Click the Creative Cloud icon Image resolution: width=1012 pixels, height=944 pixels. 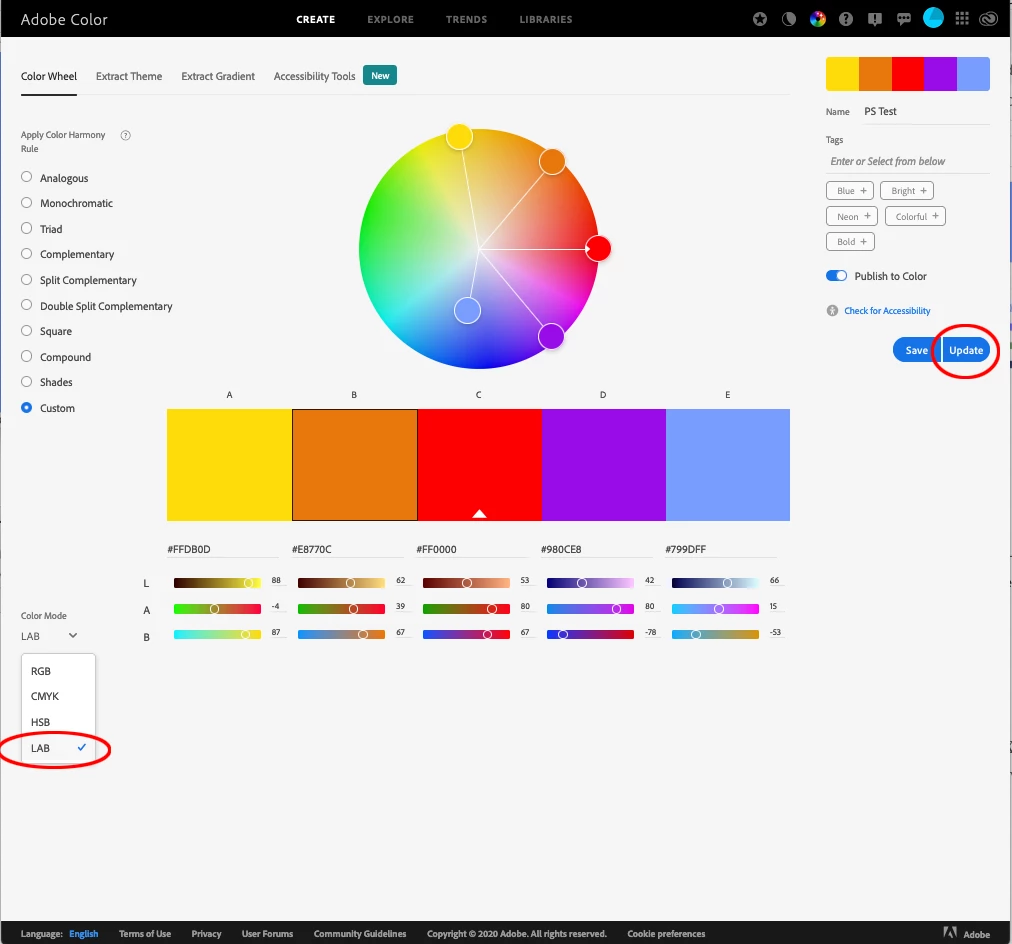coord(989,19)
